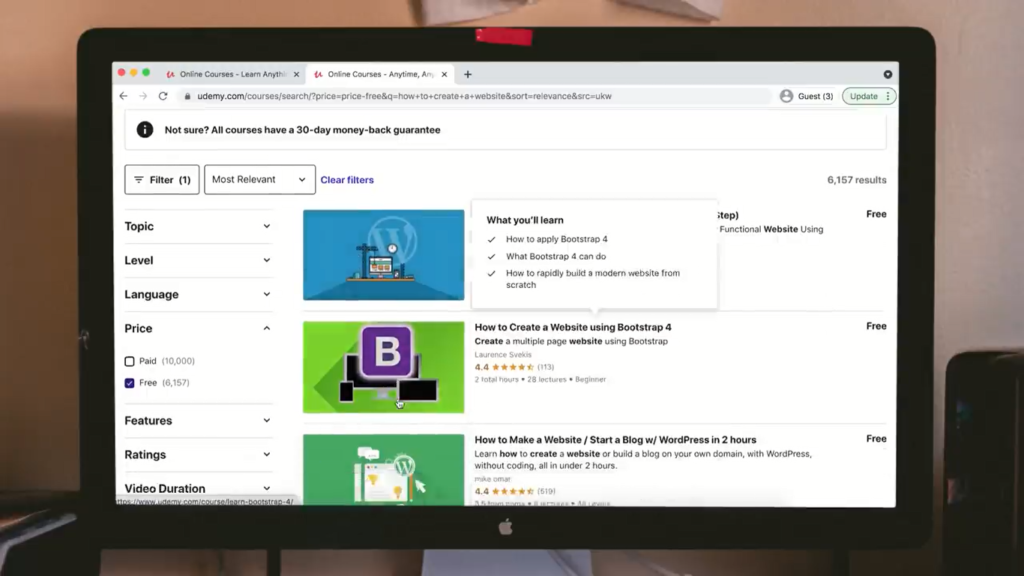Open the Guest (3) profile menu

click(x=807, y=96)
